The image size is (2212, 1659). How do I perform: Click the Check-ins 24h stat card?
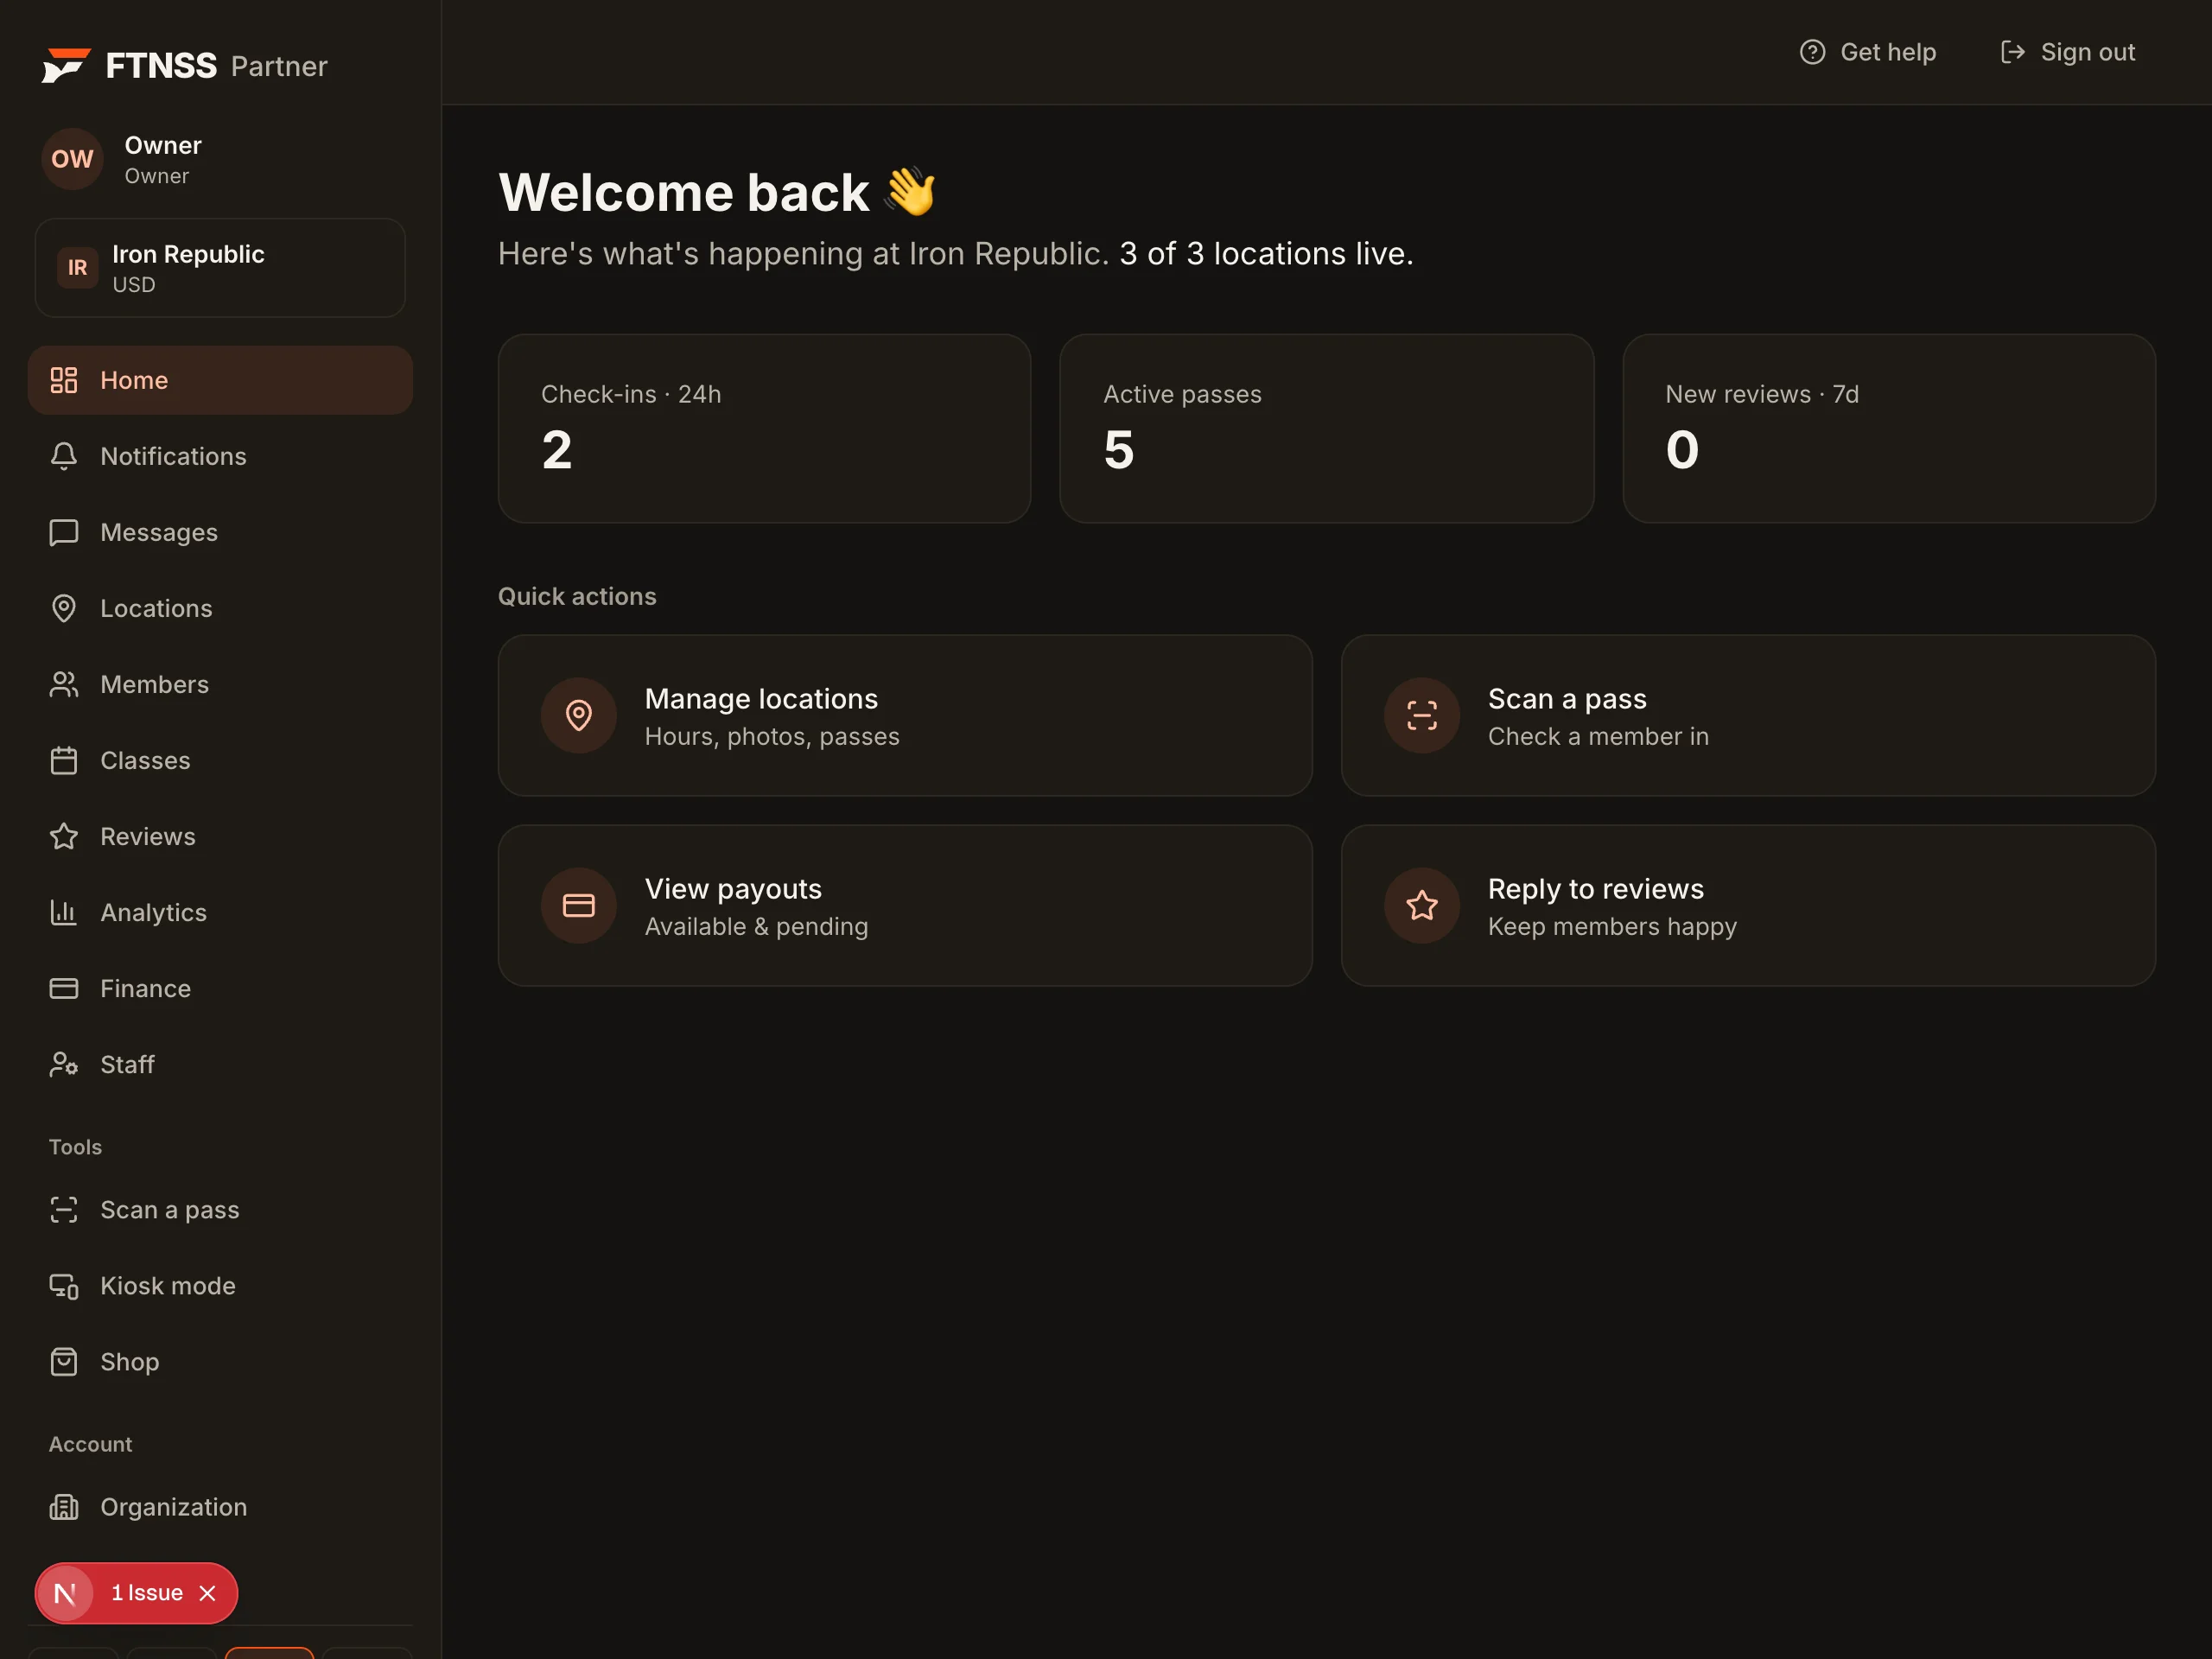coord(764,428)
